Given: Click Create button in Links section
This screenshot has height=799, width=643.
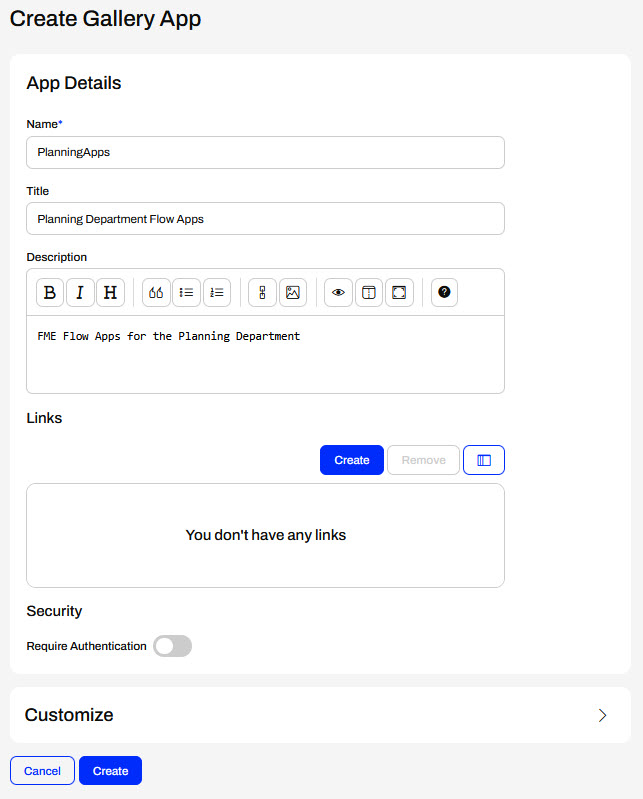Looking at the screenshot, I should click(x=352, y=460).
